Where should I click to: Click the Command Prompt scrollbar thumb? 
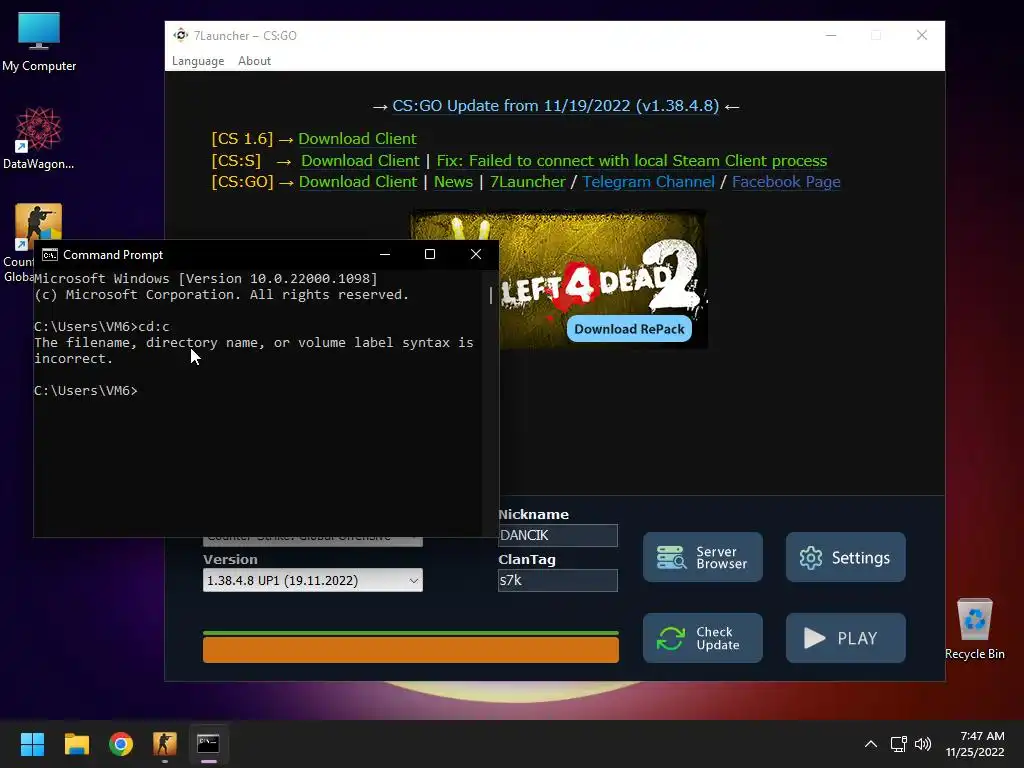[490, 295]
